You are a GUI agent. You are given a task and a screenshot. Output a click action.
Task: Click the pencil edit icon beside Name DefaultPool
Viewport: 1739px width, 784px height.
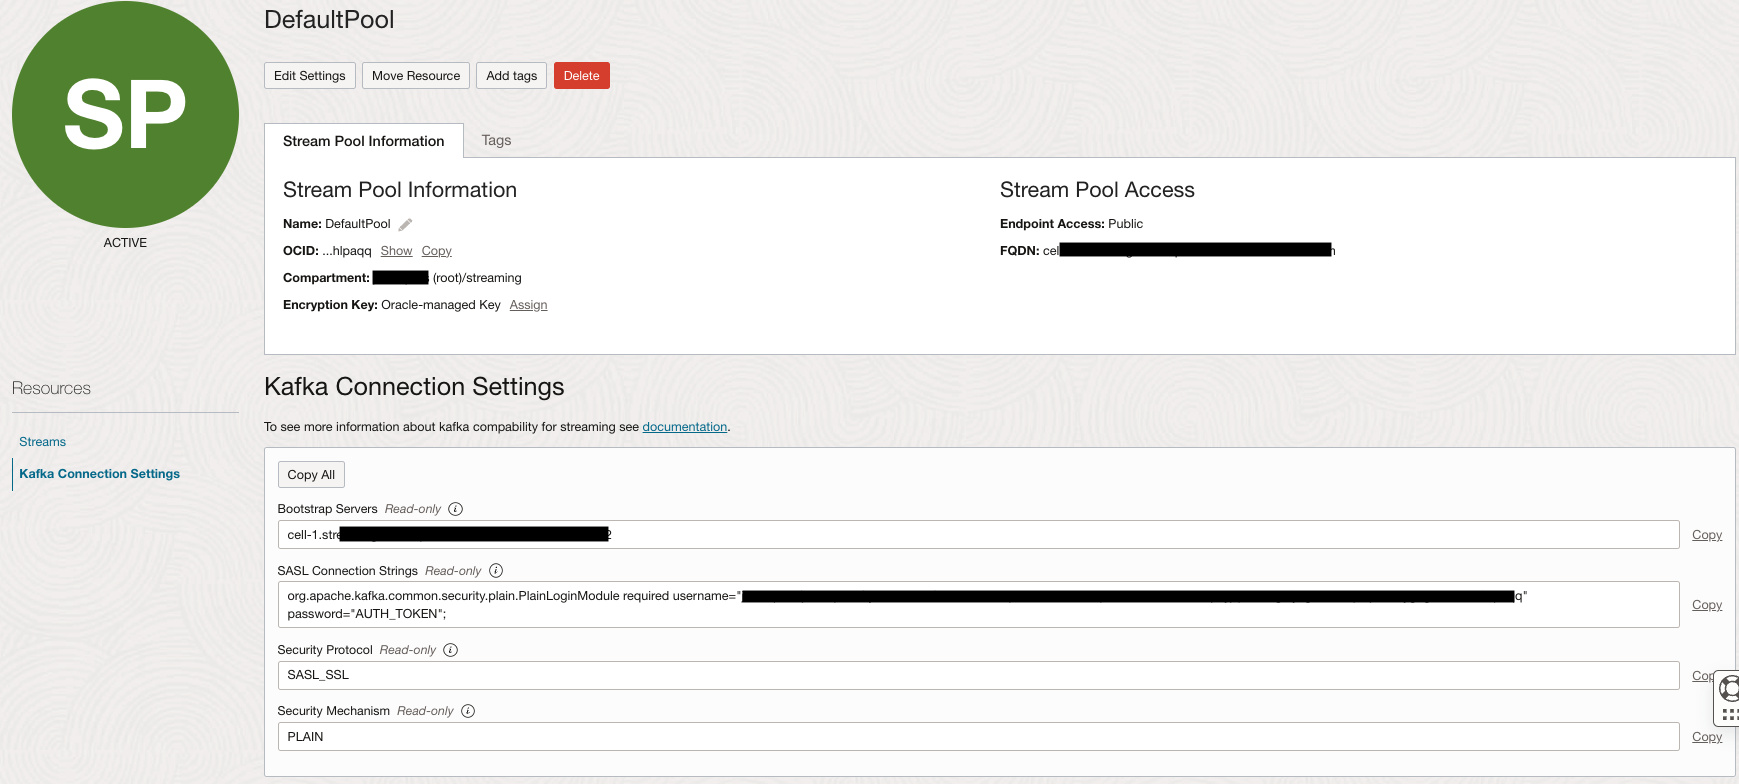coord(405,224)
